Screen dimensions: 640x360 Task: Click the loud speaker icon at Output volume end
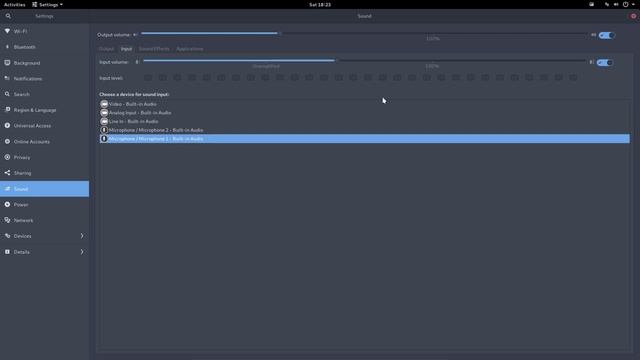(x=593, y=35)
